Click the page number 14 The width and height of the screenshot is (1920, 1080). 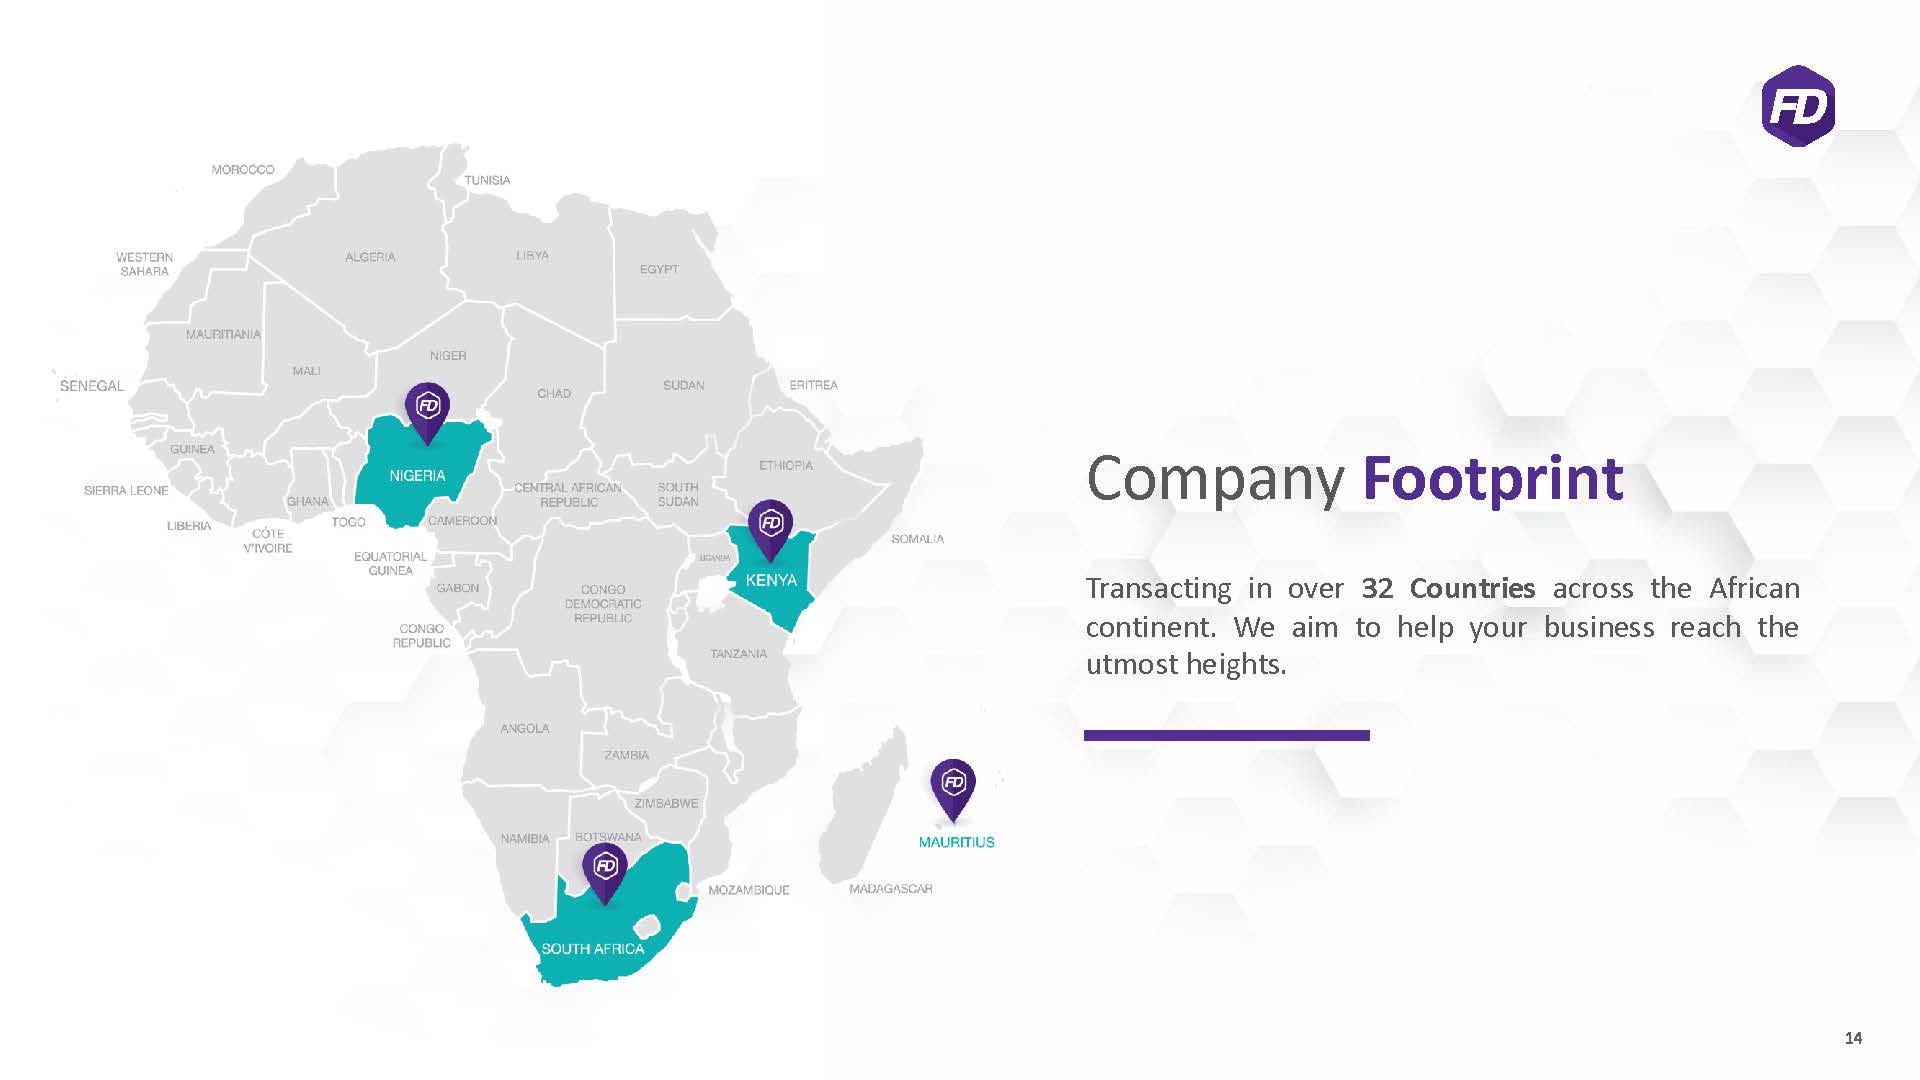1853,1038
